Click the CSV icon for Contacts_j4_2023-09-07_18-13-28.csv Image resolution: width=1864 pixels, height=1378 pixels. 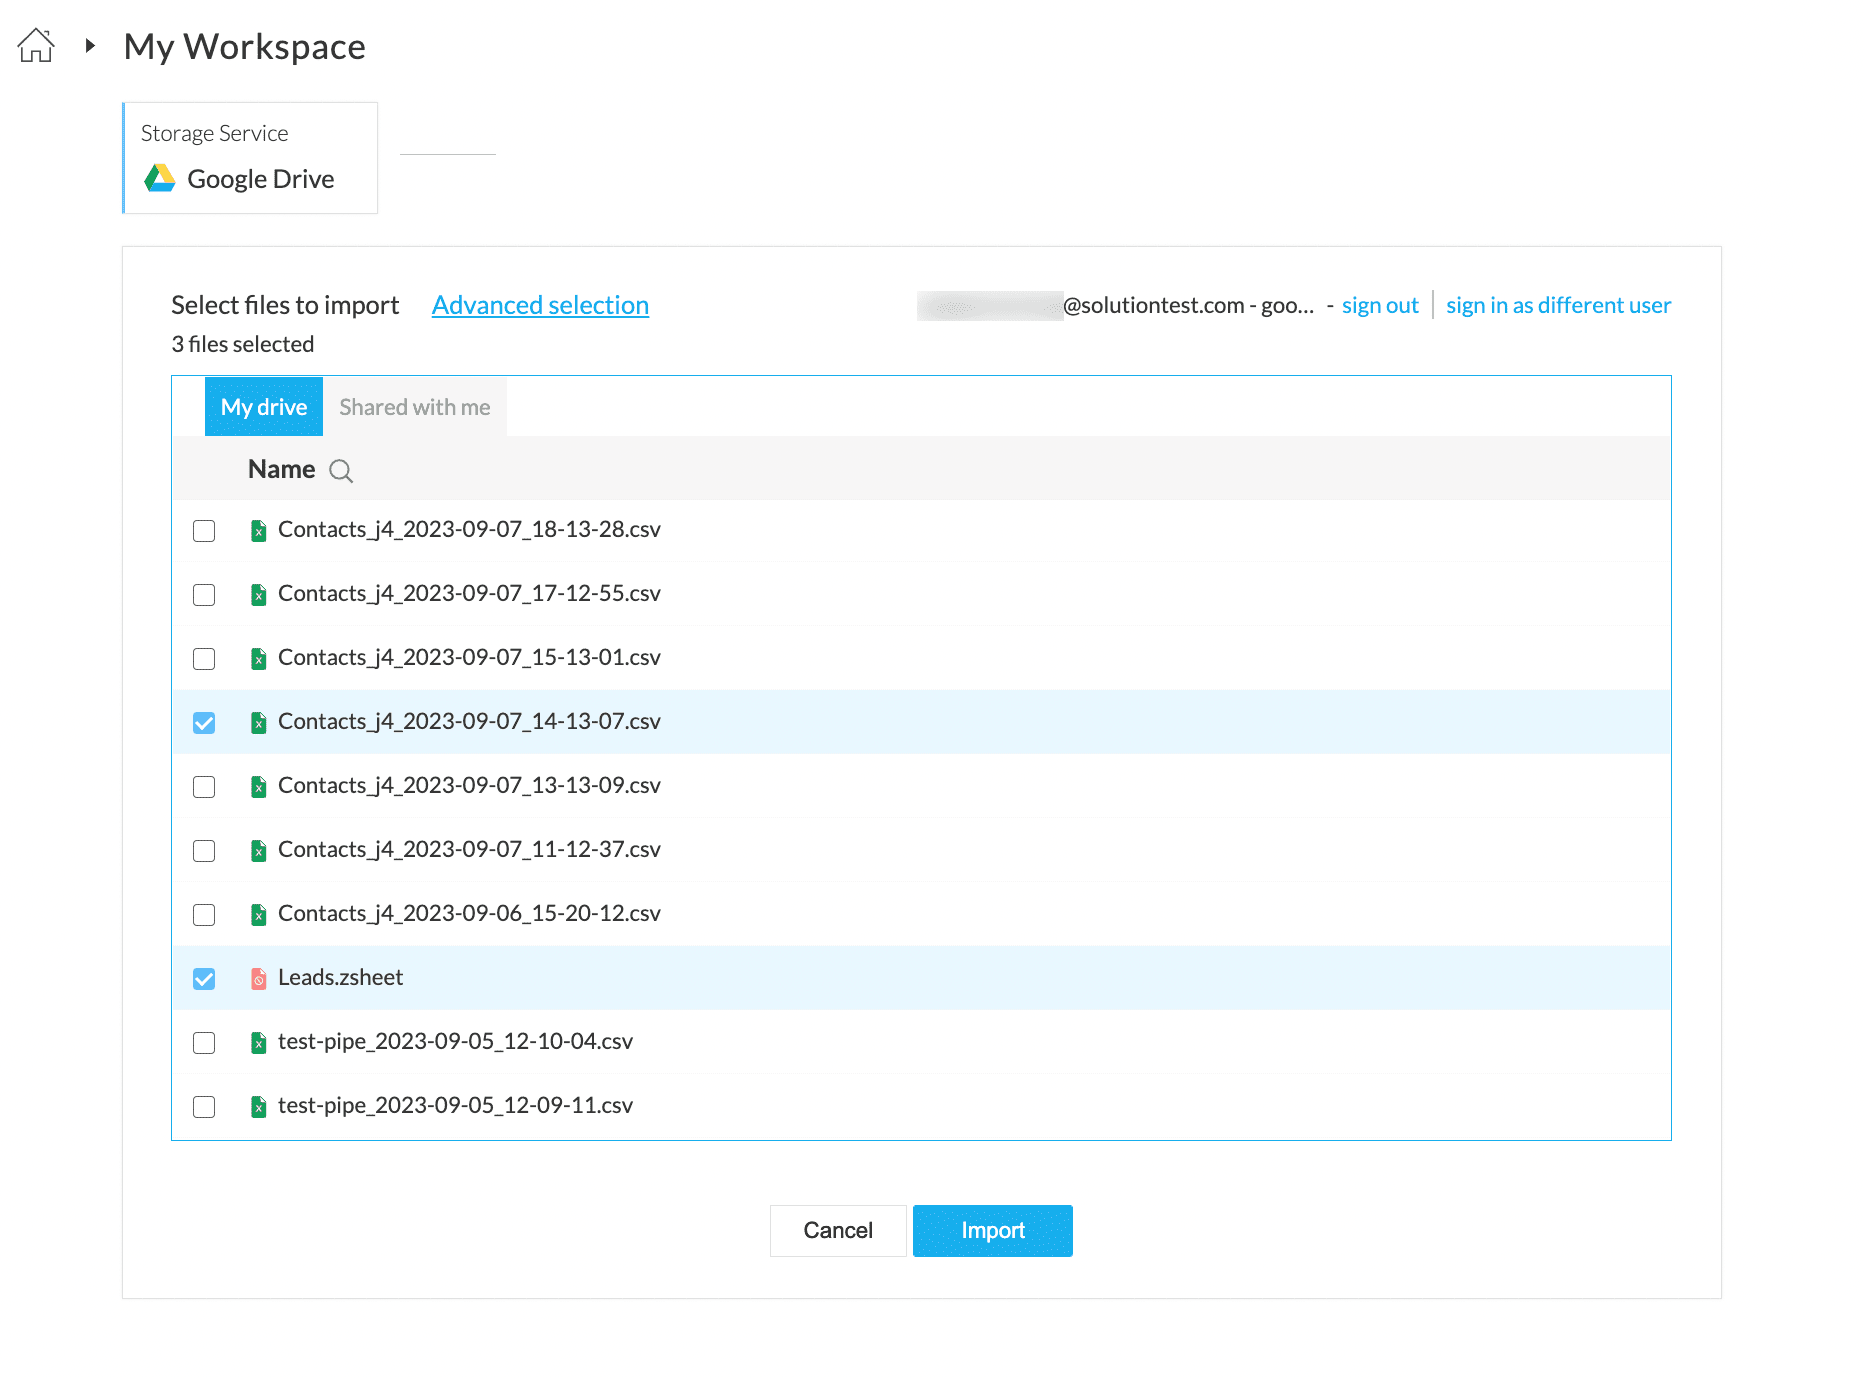pyautogui.click(x=258, y=531)
